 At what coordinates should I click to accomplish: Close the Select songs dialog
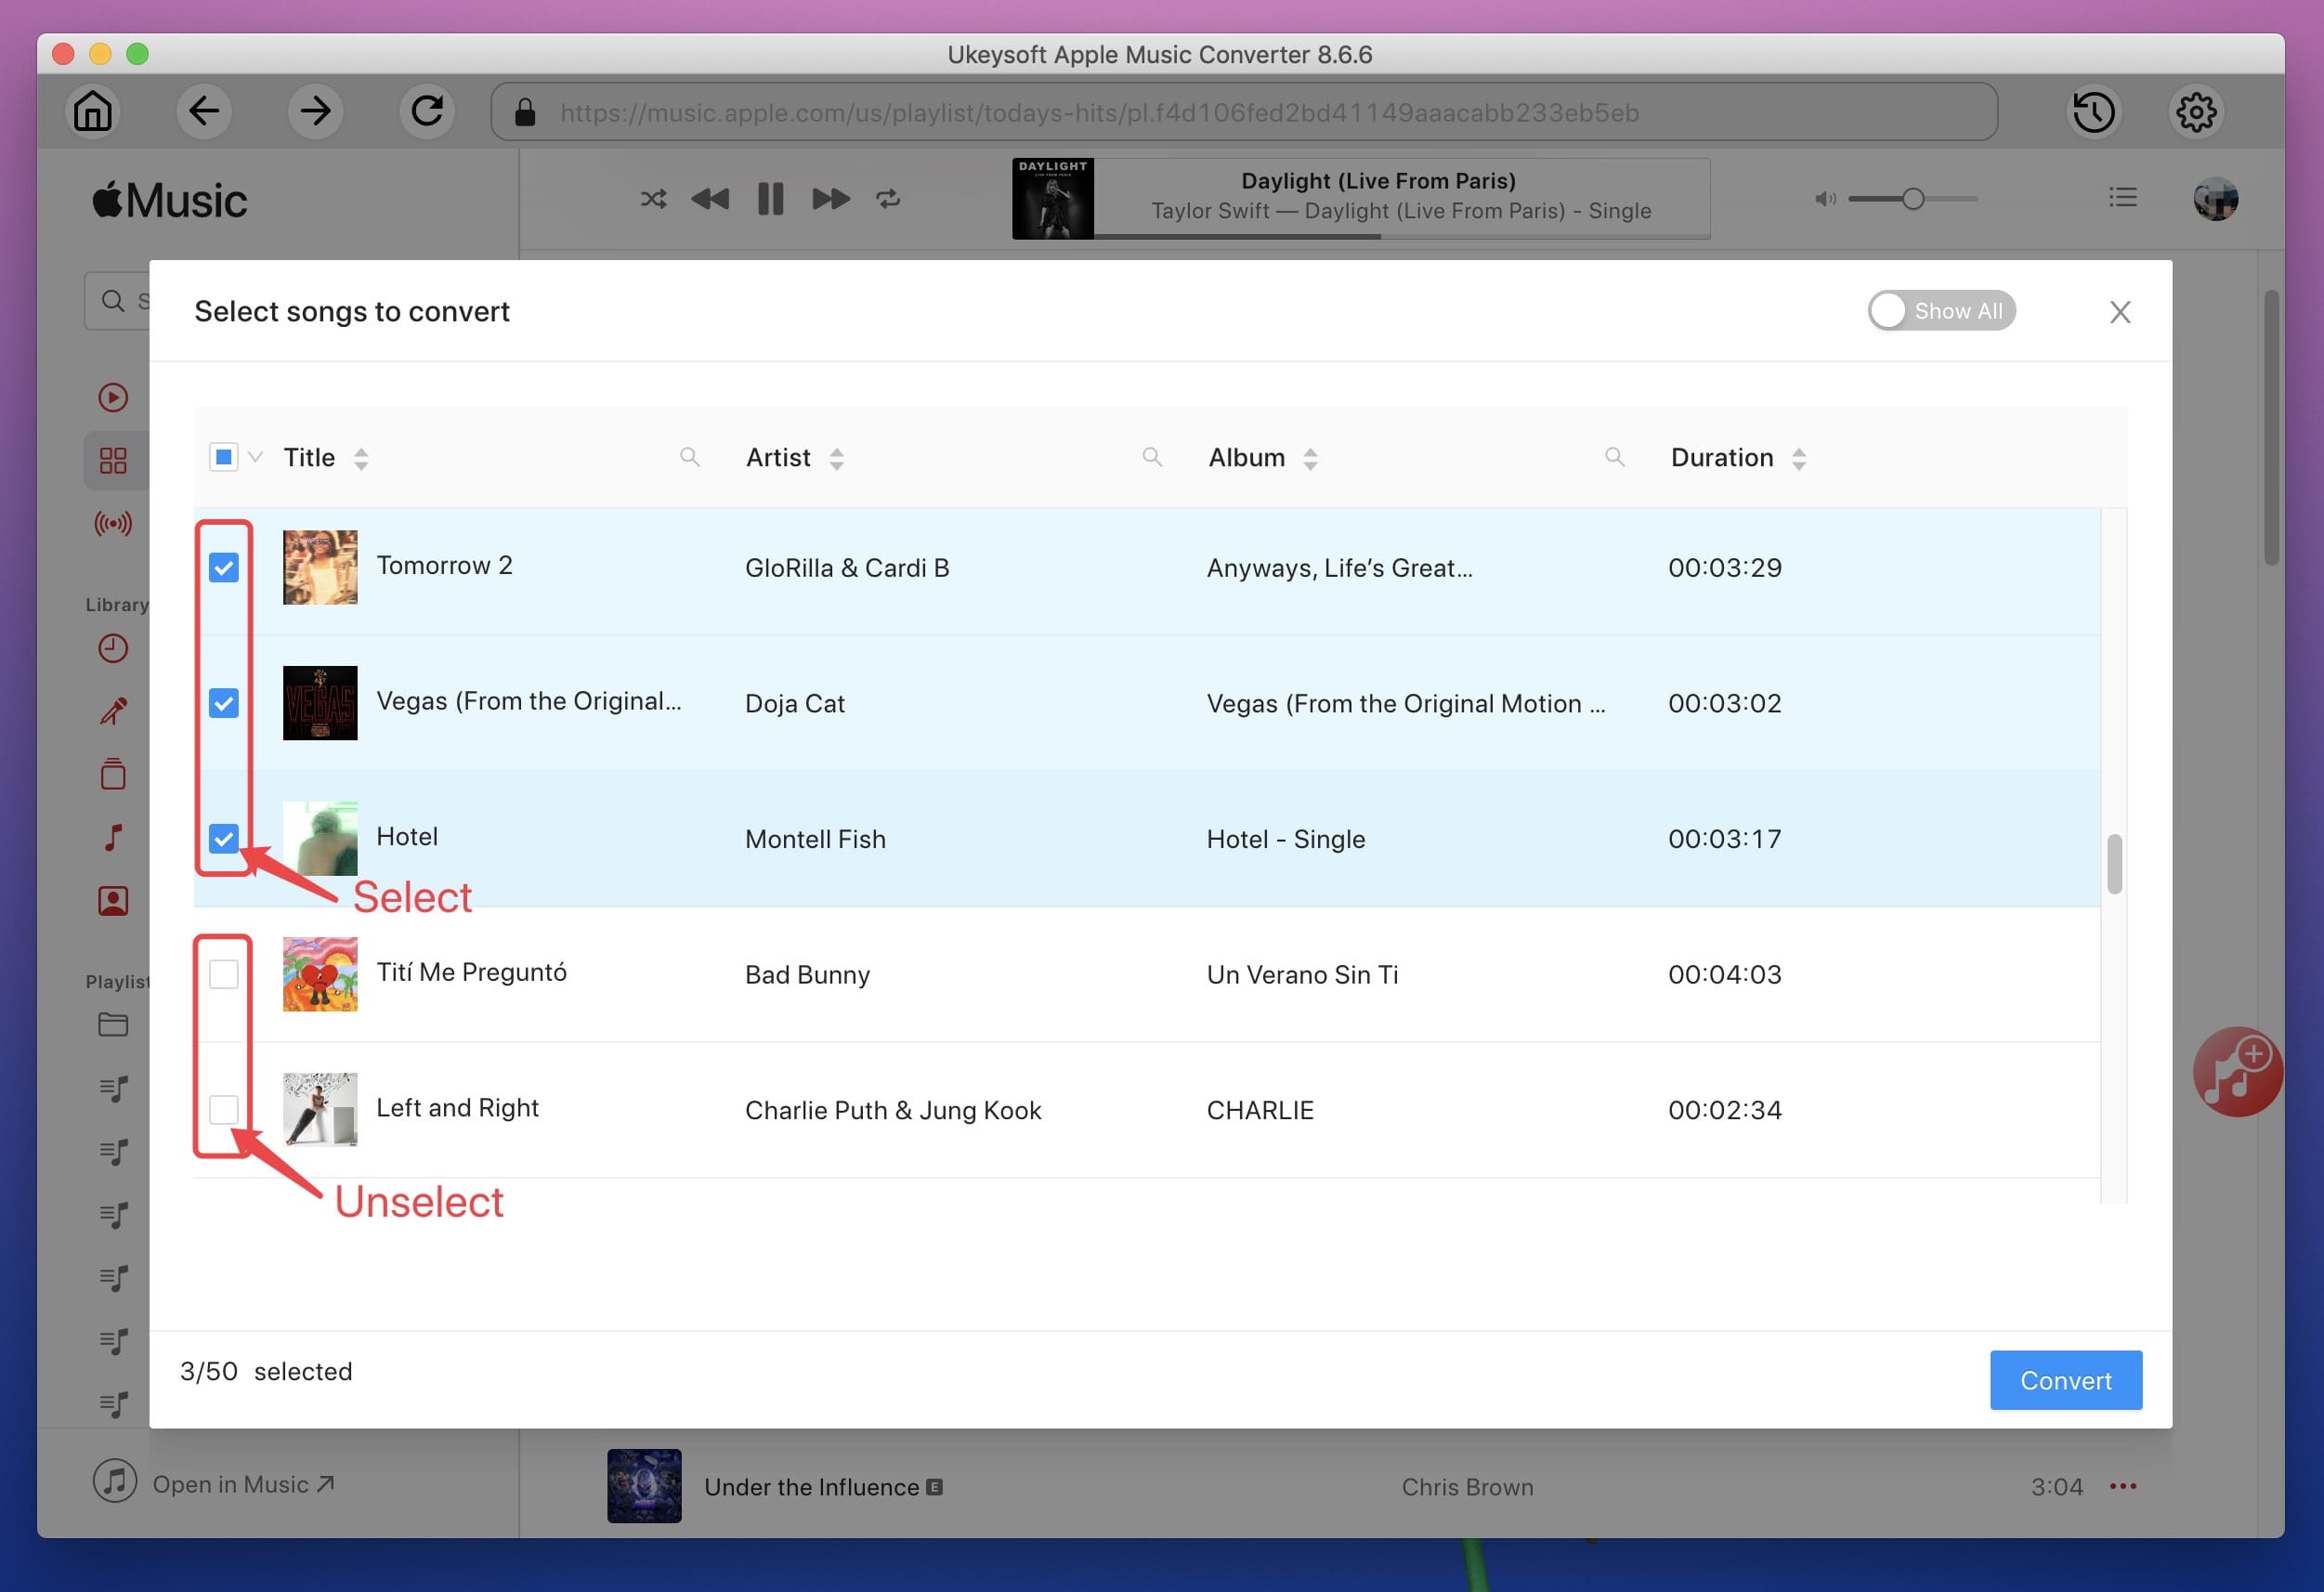pos(2119,310)
